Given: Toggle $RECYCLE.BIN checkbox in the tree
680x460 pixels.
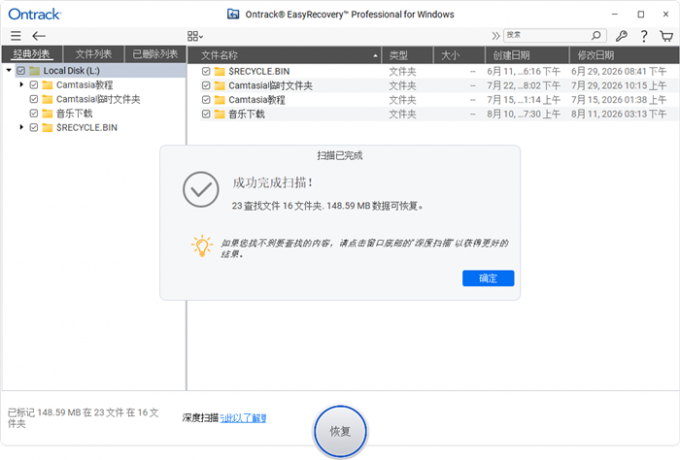Looking at the screenshot, I should click(34, 127).
